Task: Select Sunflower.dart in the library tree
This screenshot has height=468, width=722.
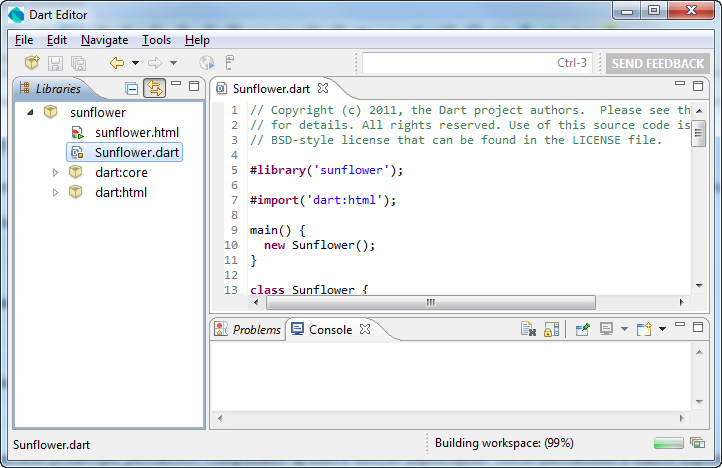Action: 125,152
